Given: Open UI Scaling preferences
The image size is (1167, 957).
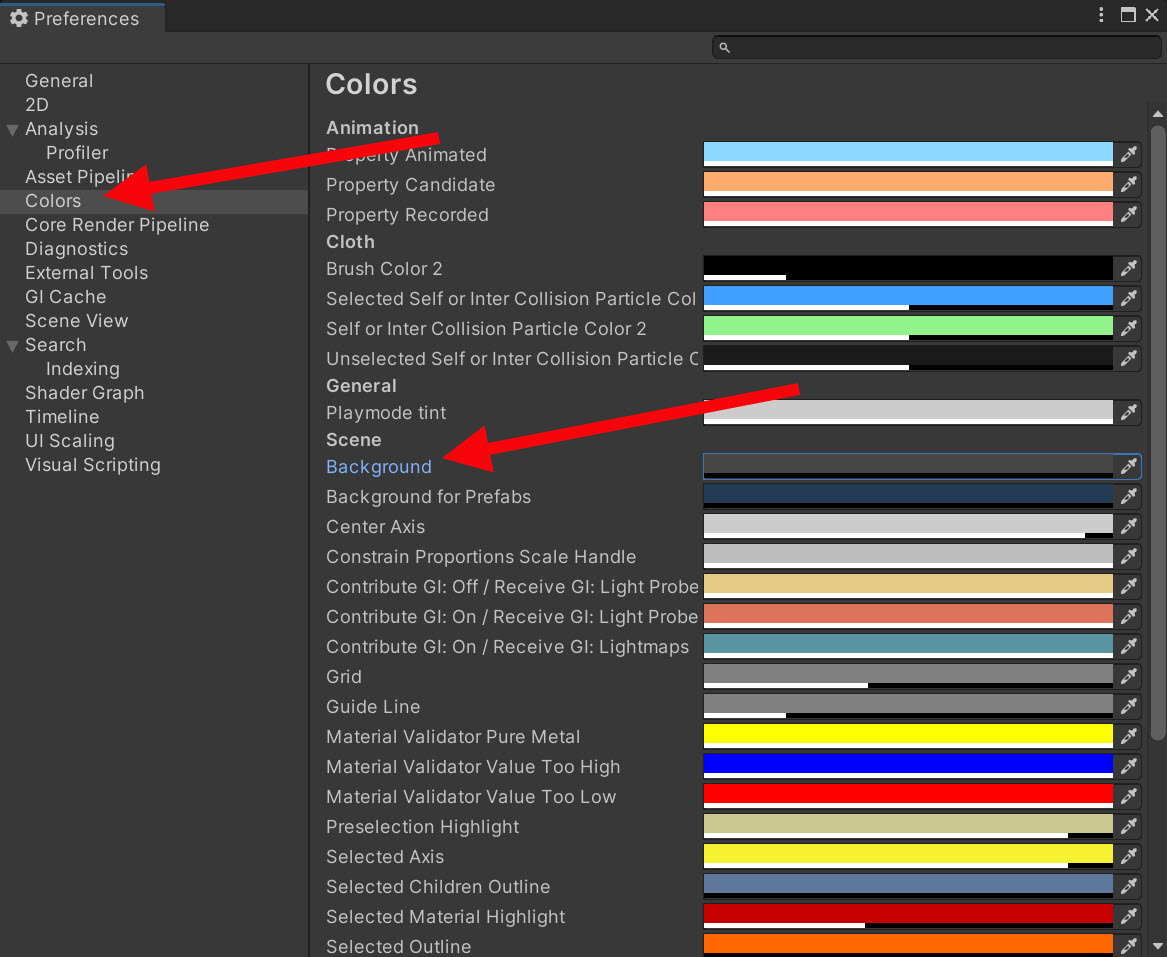Looking at the screenshot, I should point(70,441).
